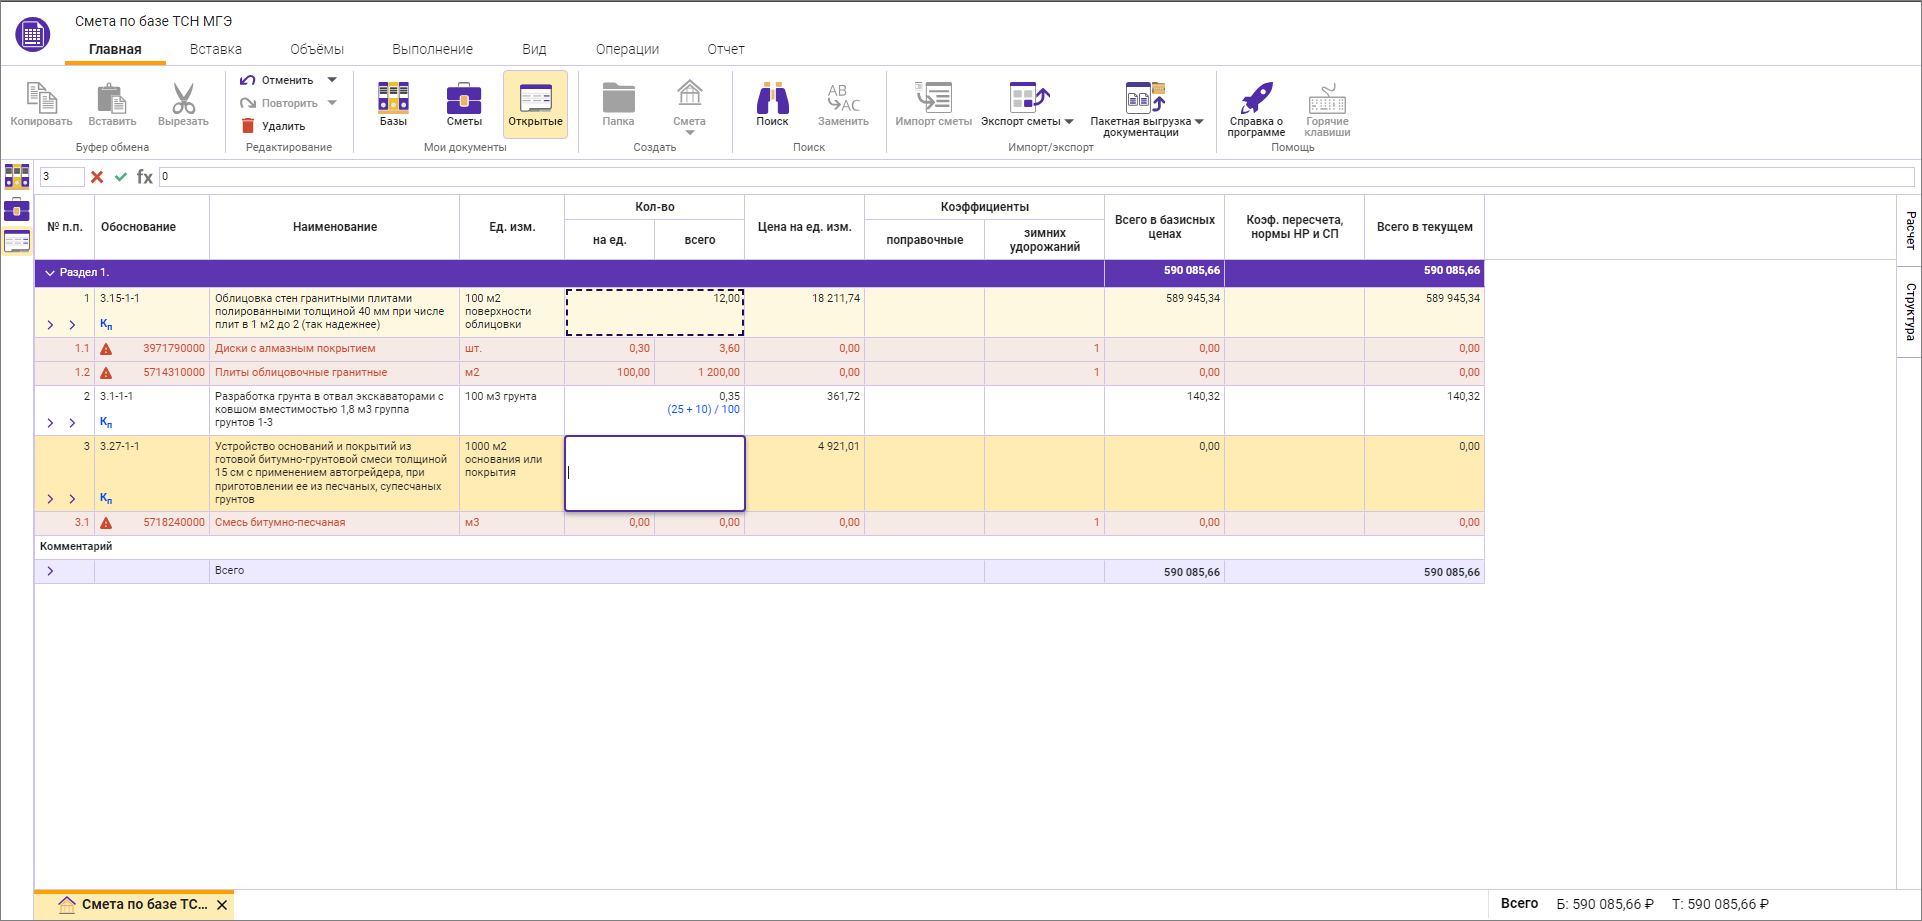Click the warning icon in row 3.1
This screenshot has height=921, width=1922.
(x=106, y=523)
